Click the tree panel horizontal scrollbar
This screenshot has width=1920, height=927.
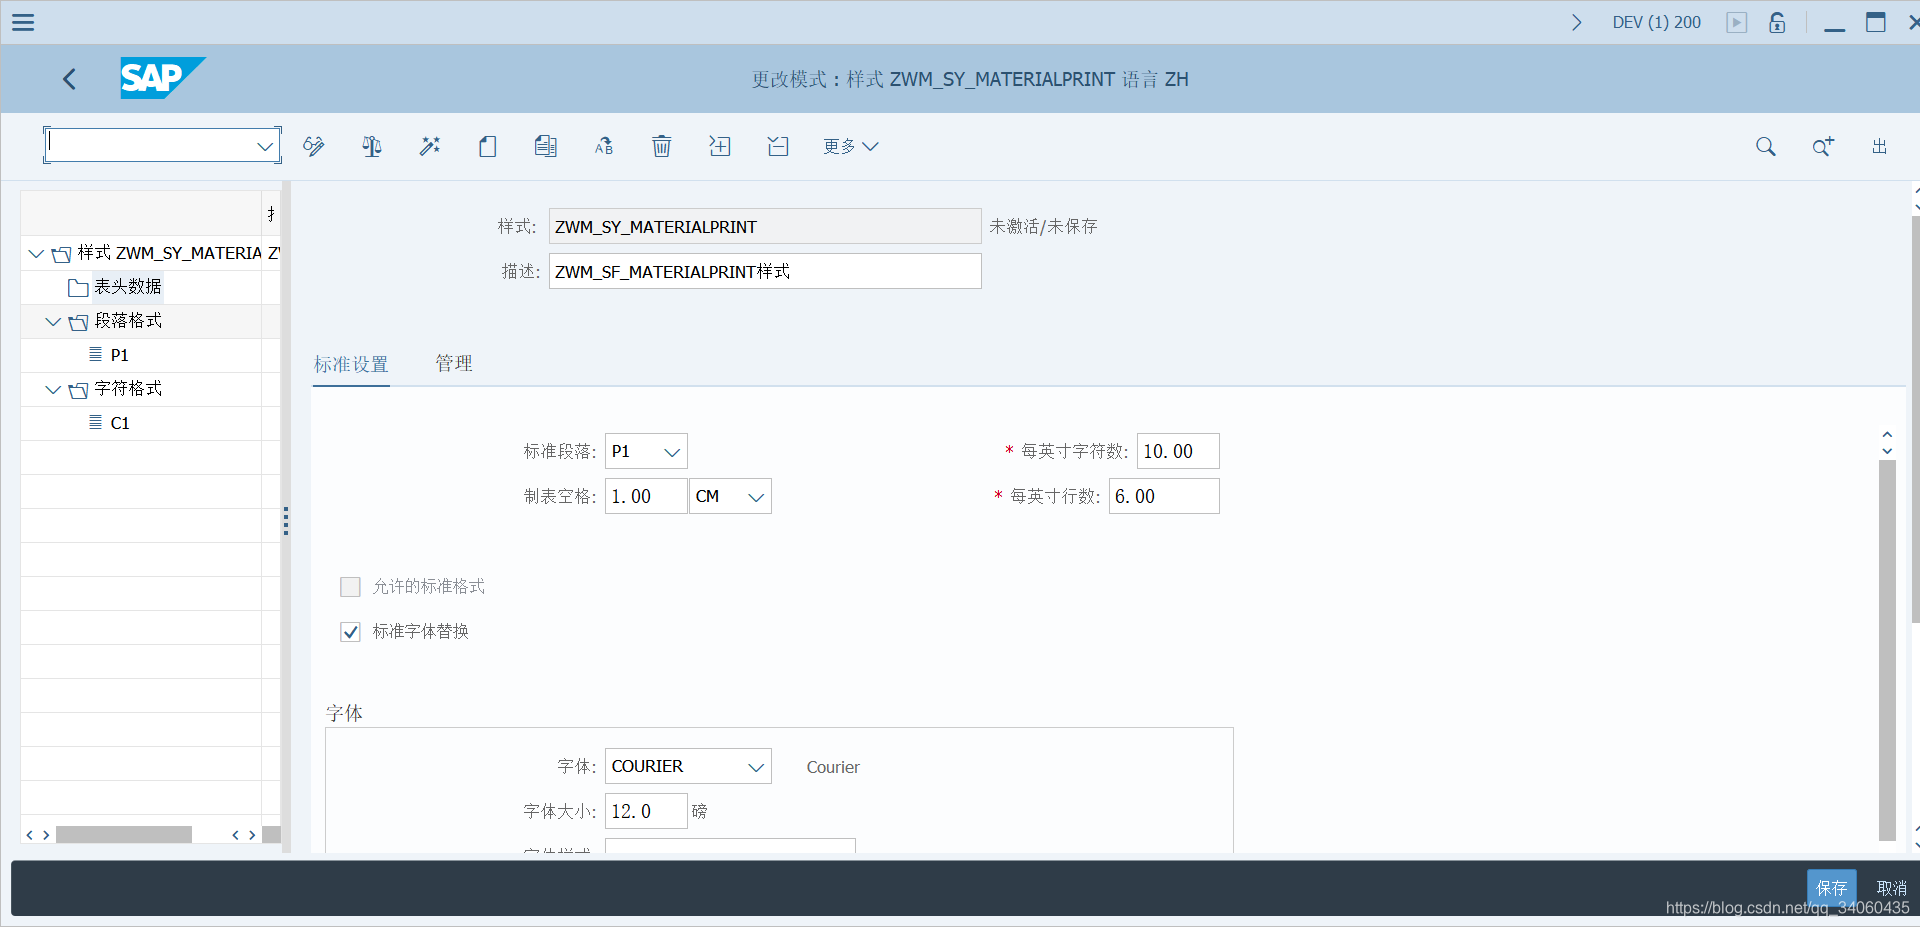(x=124, y=835)
